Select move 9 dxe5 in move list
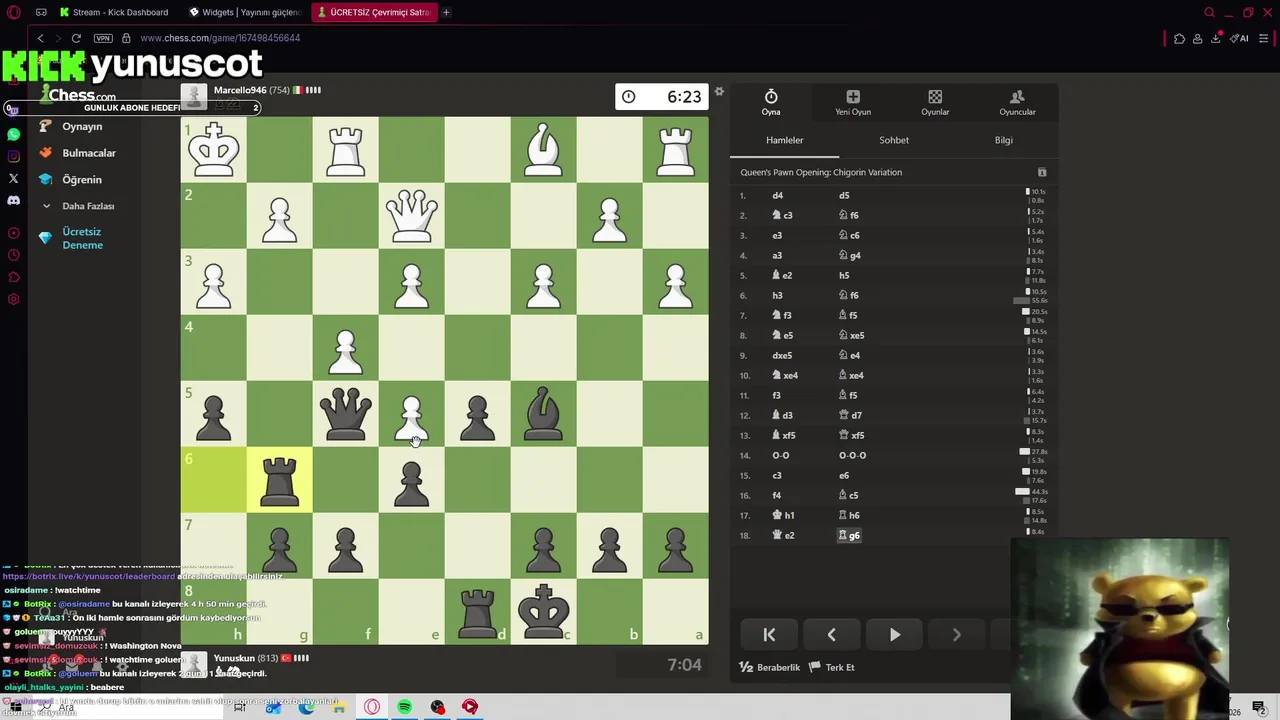Viewport: 1280px width, 720px height. point(782,355)
